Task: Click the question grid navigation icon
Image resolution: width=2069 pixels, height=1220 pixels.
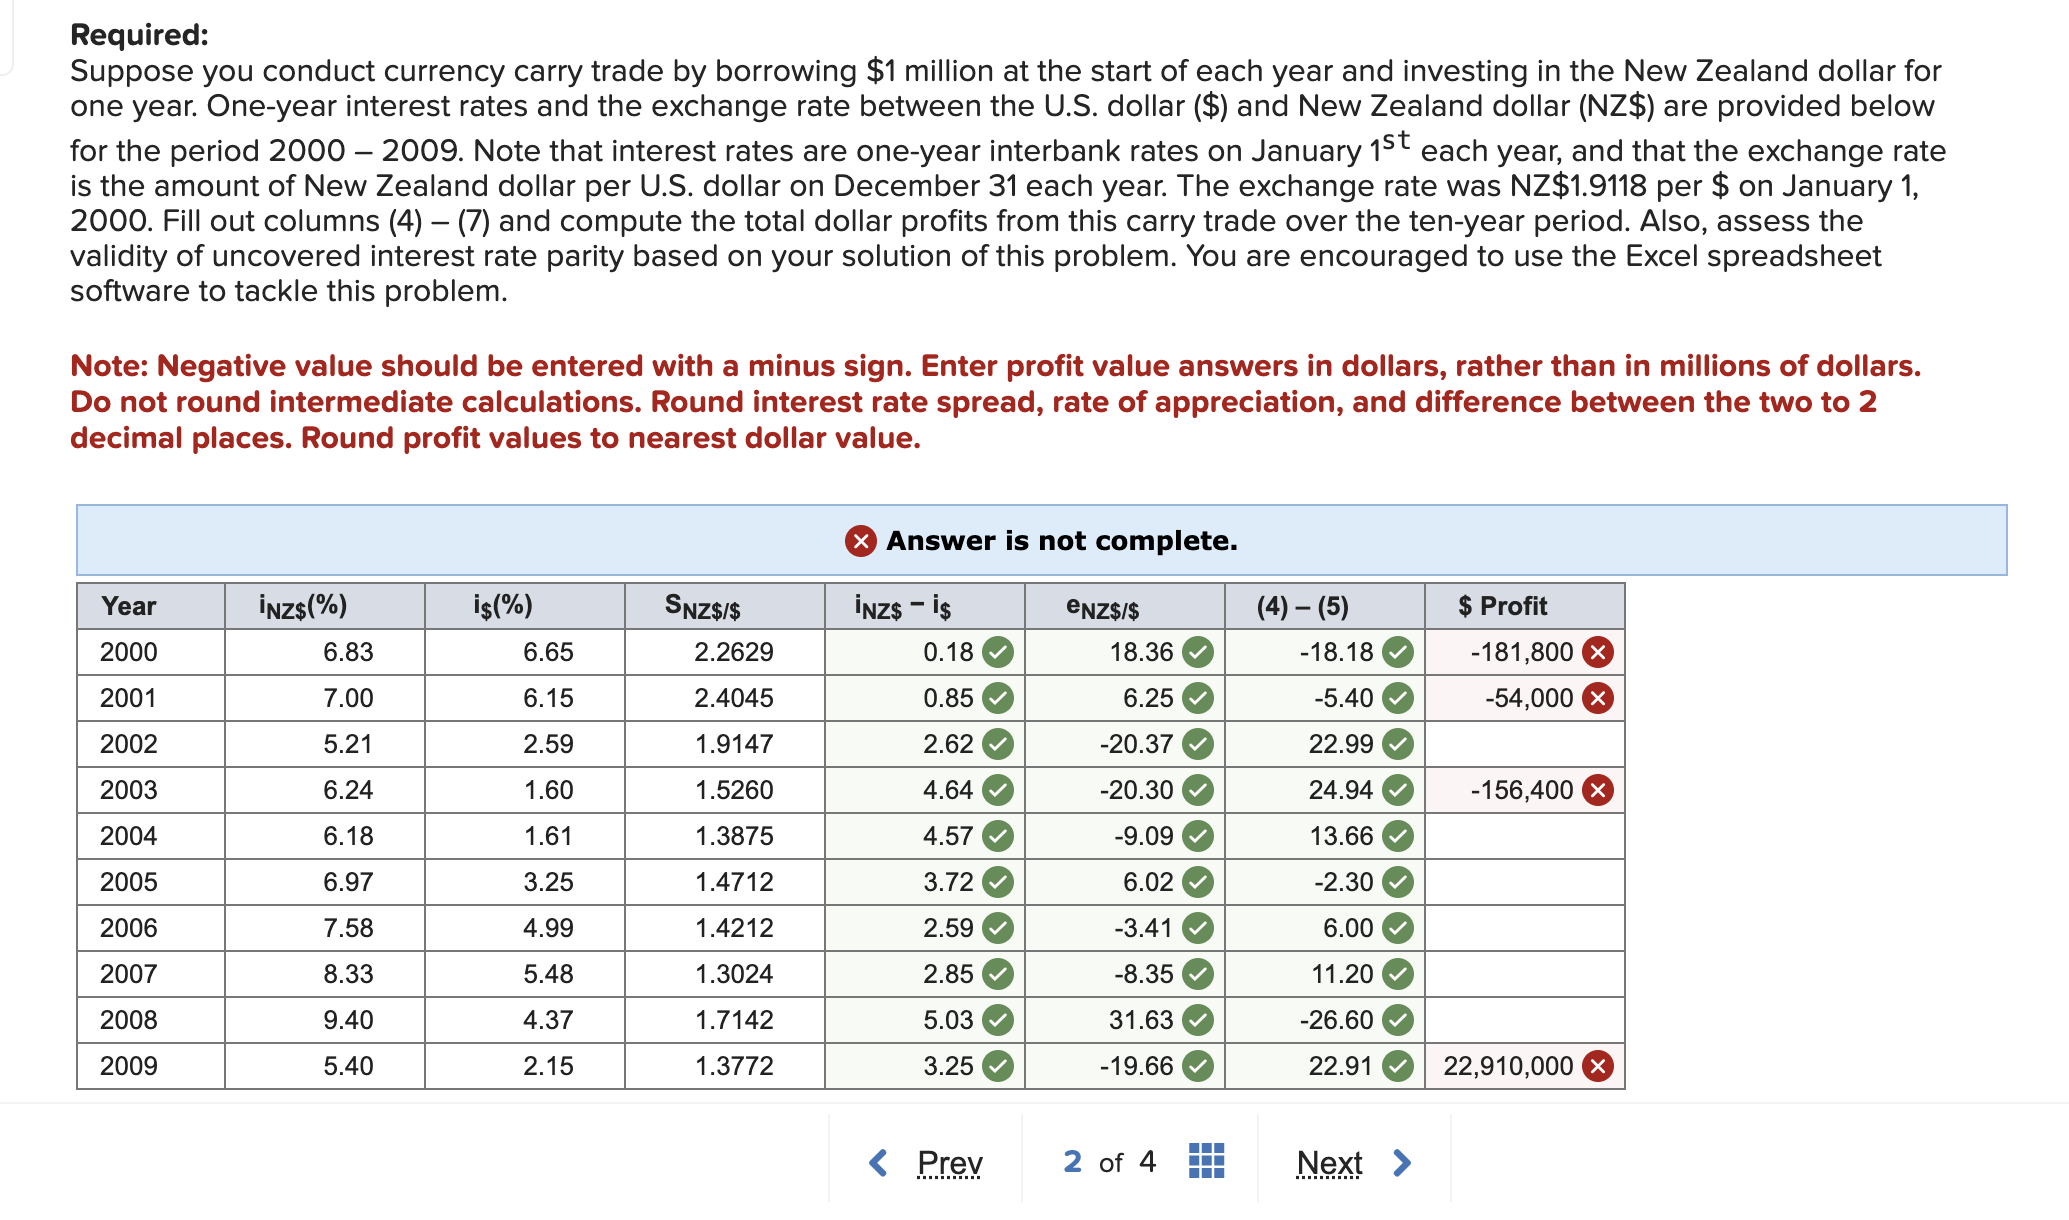Action: coord(1206,1161)
